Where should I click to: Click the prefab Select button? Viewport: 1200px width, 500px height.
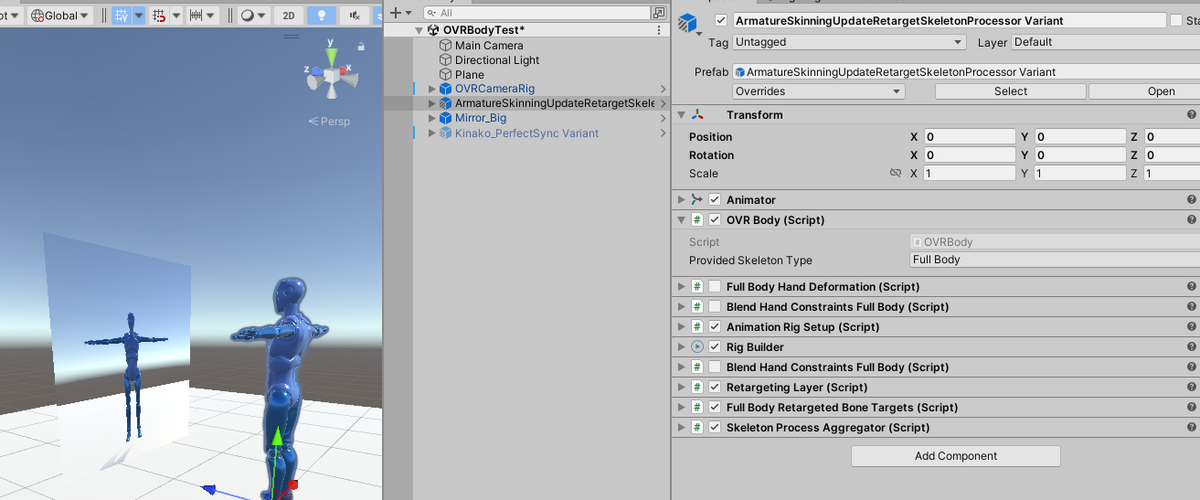[1010, 91]
